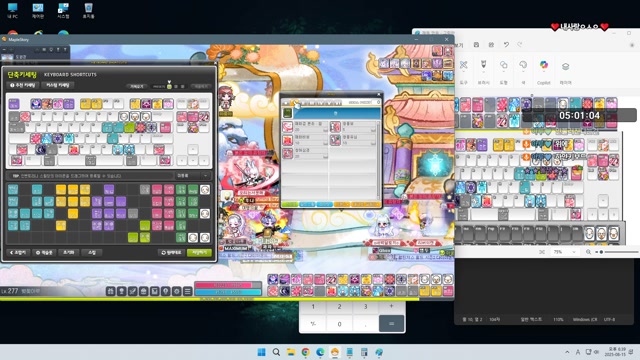Open the 제어판 control panel desktop icon
The width and height of the screenshot is (640, 360).
(38, 10)
